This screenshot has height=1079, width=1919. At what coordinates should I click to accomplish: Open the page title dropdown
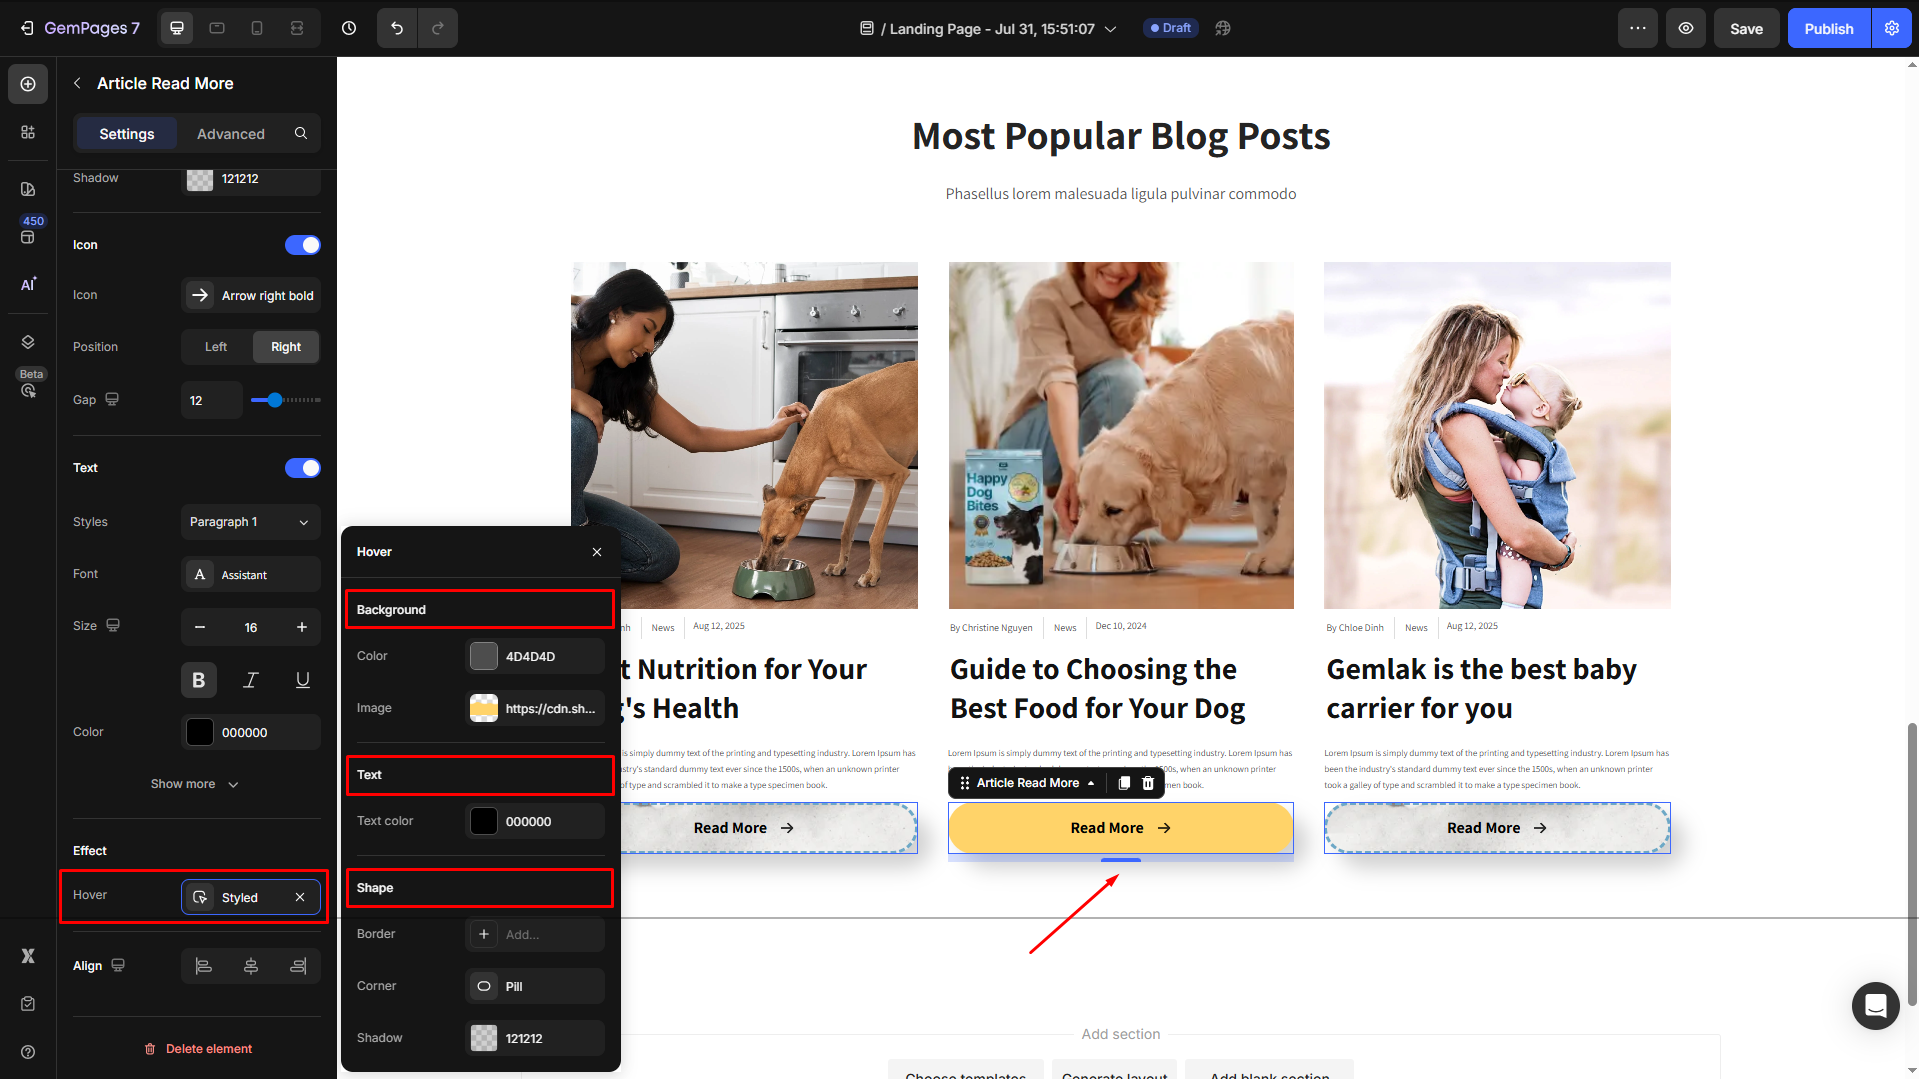(x=989, y=29)
